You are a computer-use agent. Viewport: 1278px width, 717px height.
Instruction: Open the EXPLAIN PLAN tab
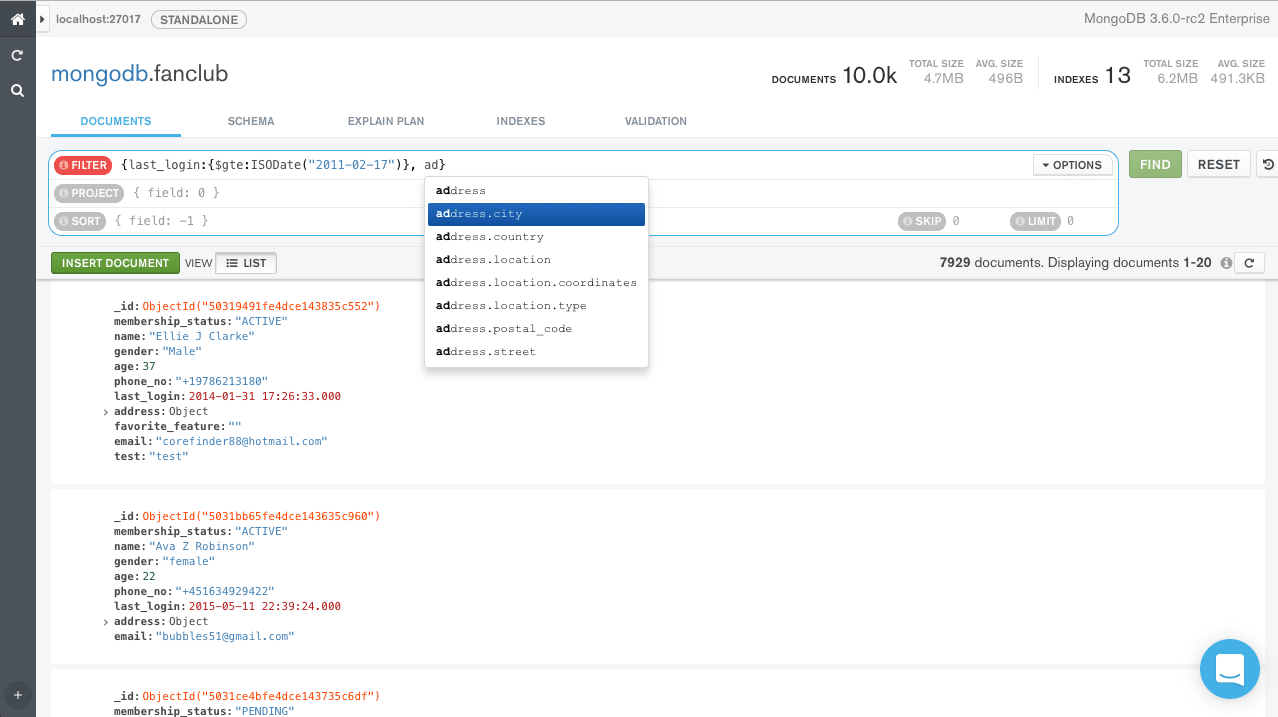tap(386, 121)
